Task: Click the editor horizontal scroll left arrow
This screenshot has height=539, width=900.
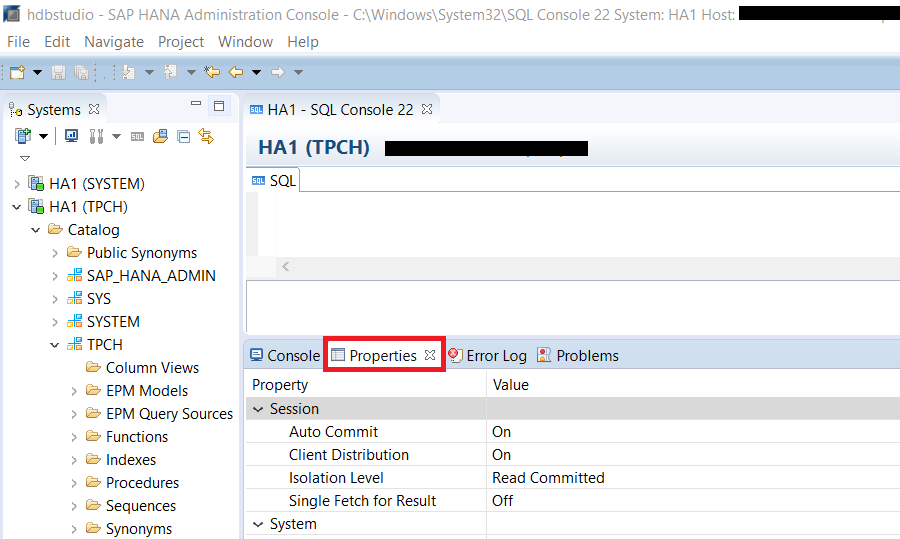Action: coord(285,266)
